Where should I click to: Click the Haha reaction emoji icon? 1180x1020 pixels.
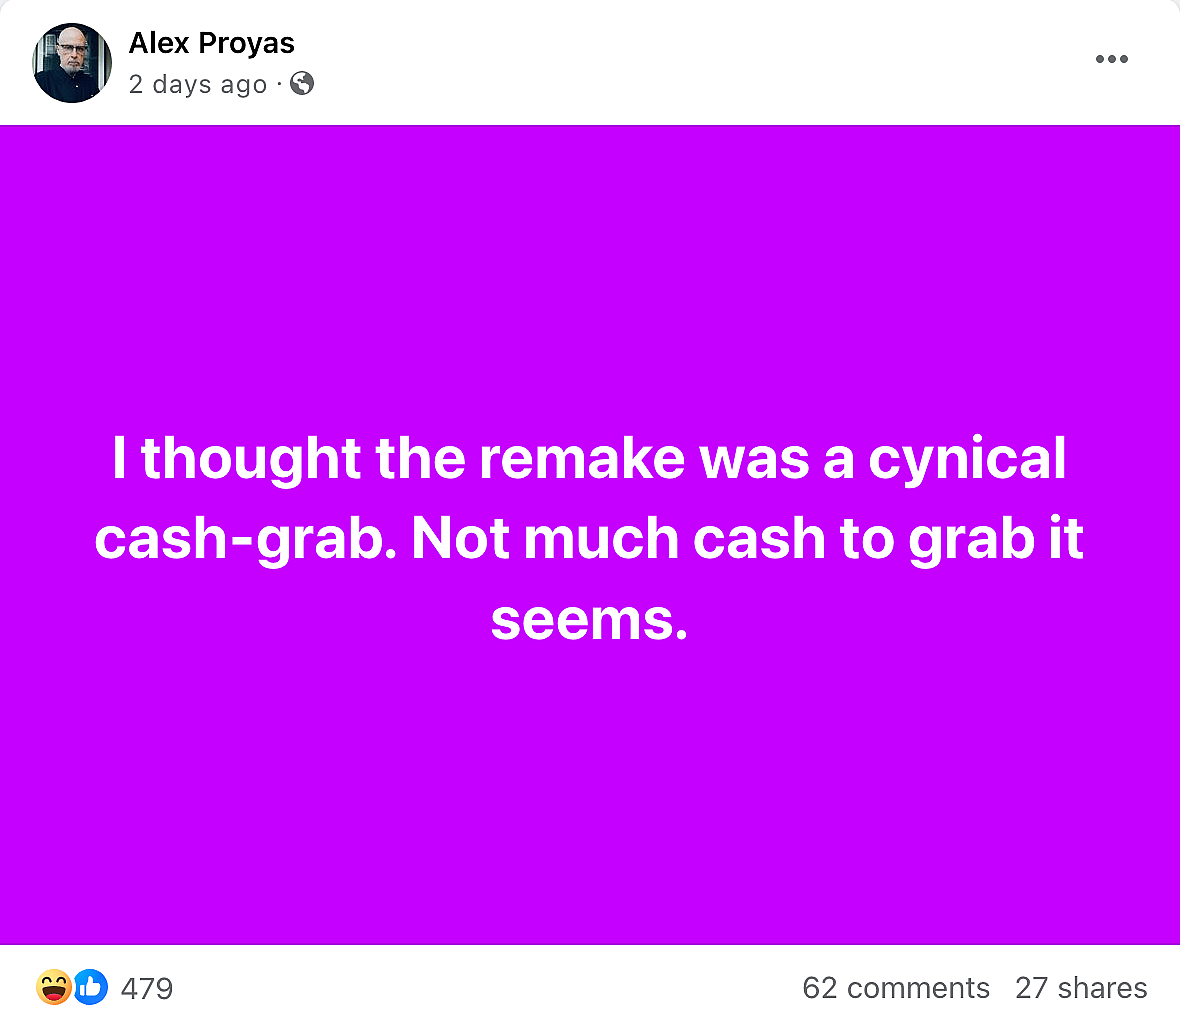[53, 988]
